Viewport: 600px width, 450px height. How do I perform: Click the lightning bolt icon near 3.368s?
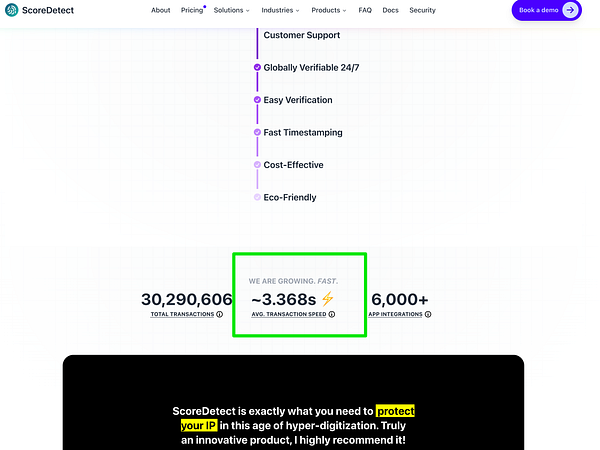tap(327, 299)
